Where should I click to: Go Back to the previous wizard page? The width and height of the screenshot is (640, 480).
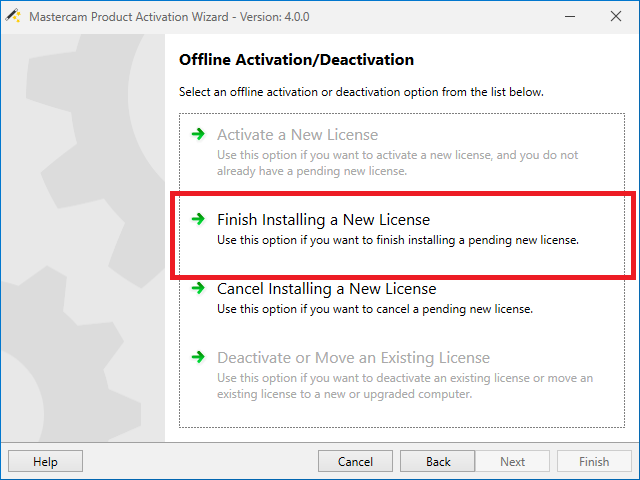438,461
